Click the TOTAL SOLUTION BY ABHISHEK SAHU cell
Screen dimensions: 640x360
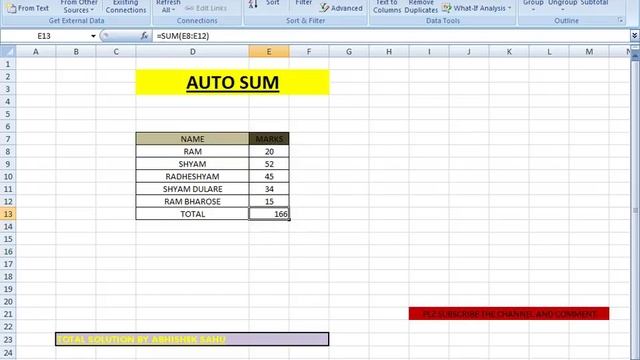tap(192, 339)
